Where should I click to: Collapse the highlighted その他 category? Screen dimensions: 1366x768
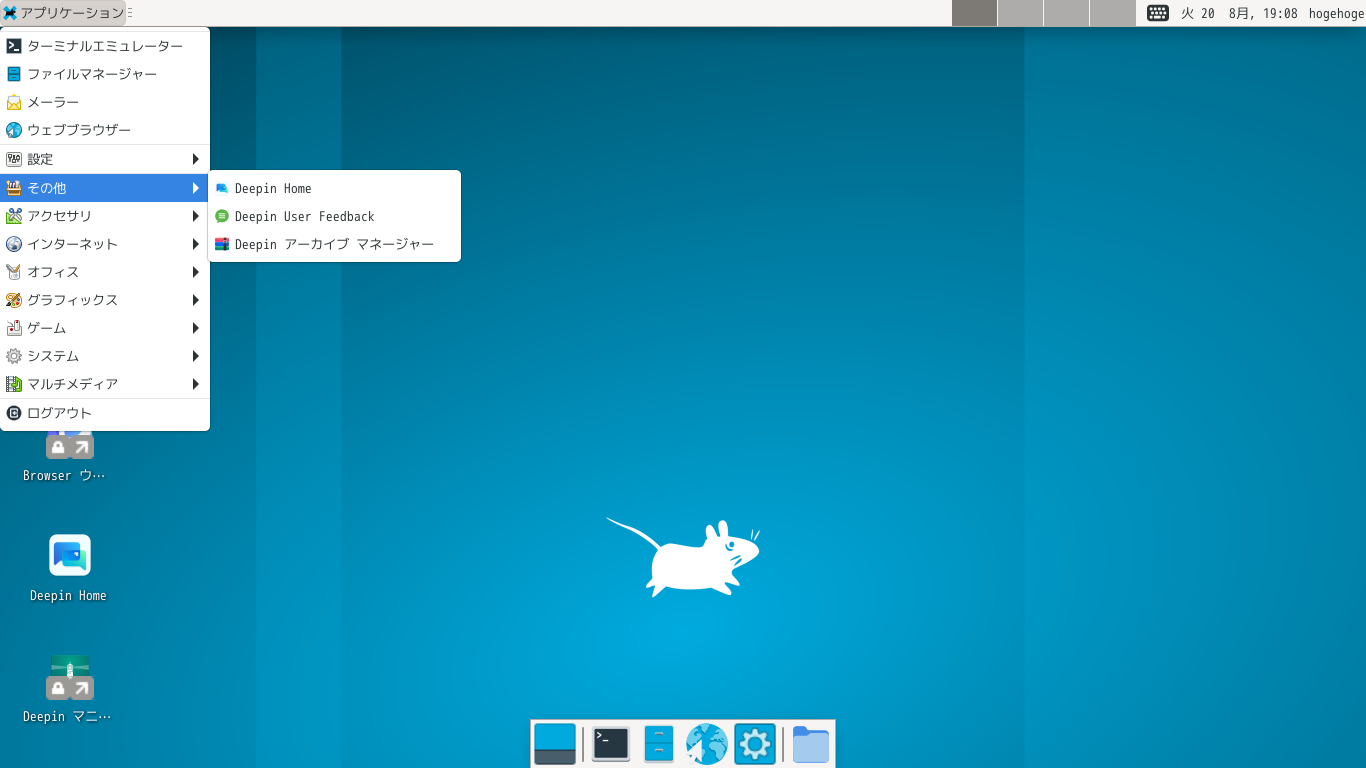tap(105, 188)
